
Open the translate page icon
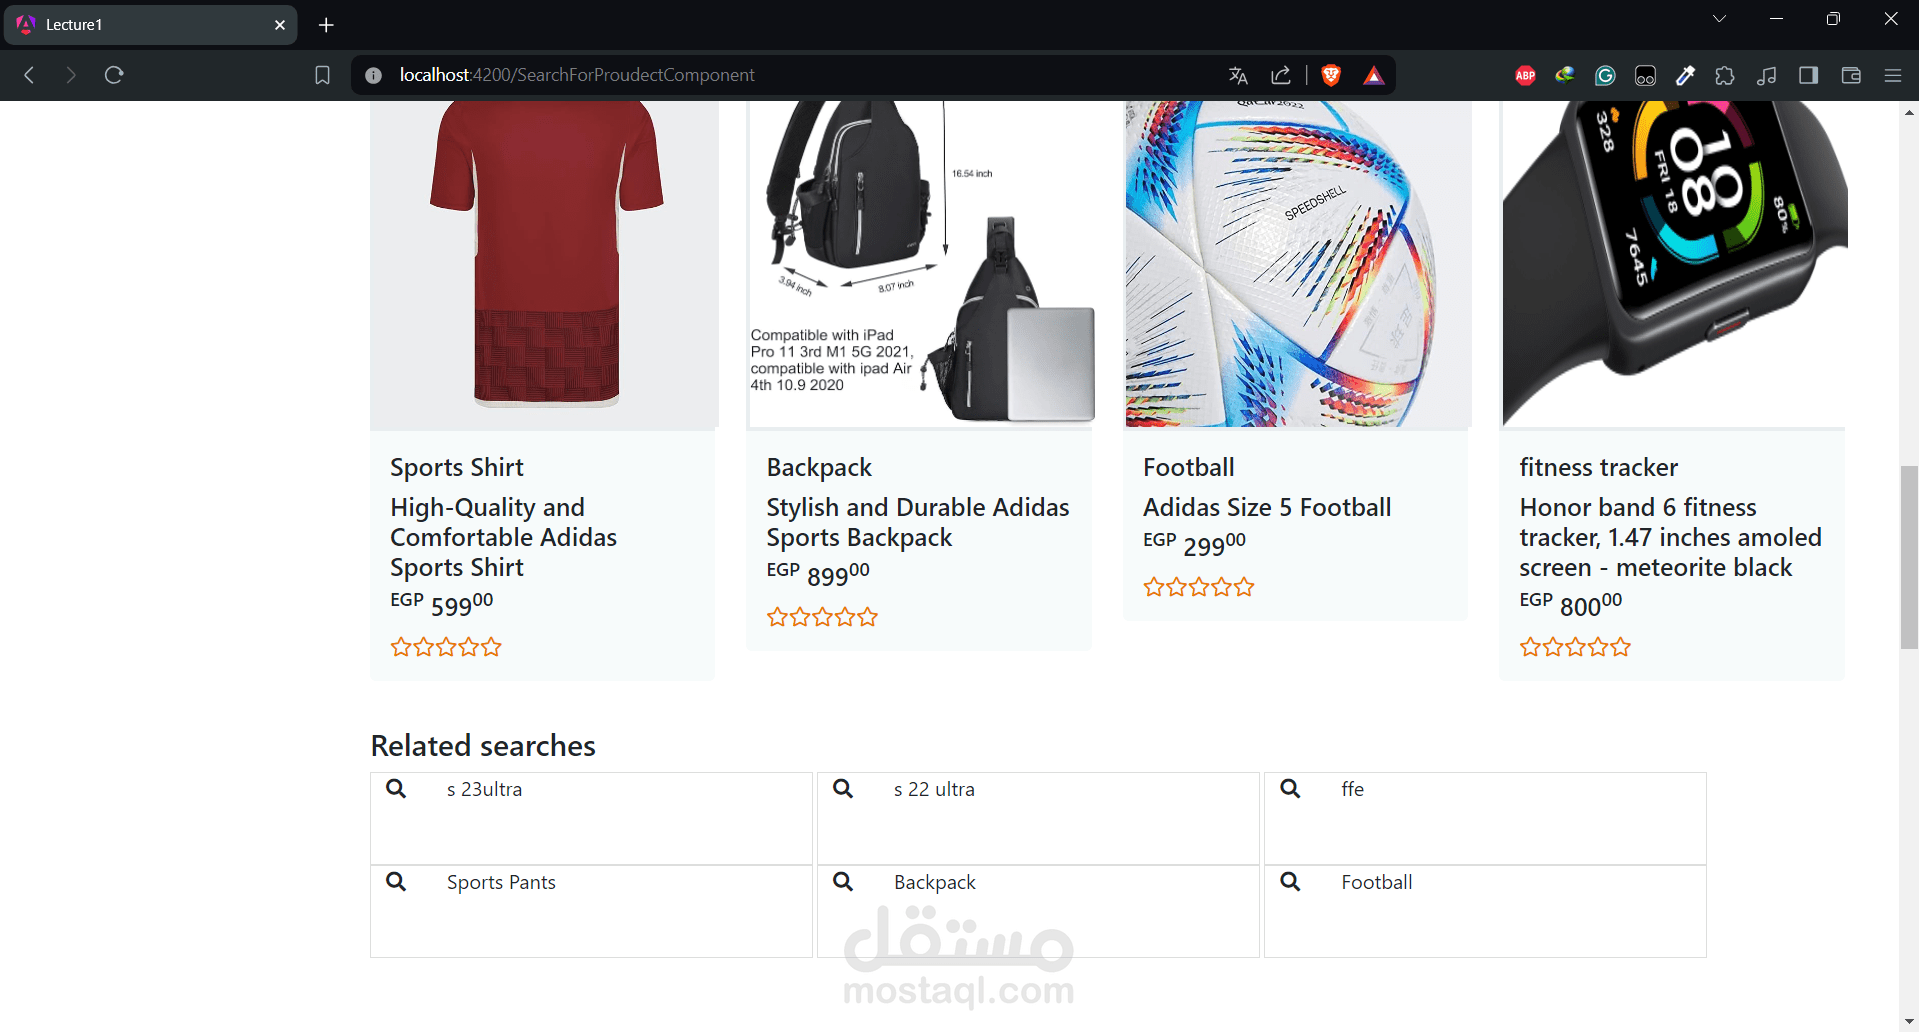pos(1238,75)
